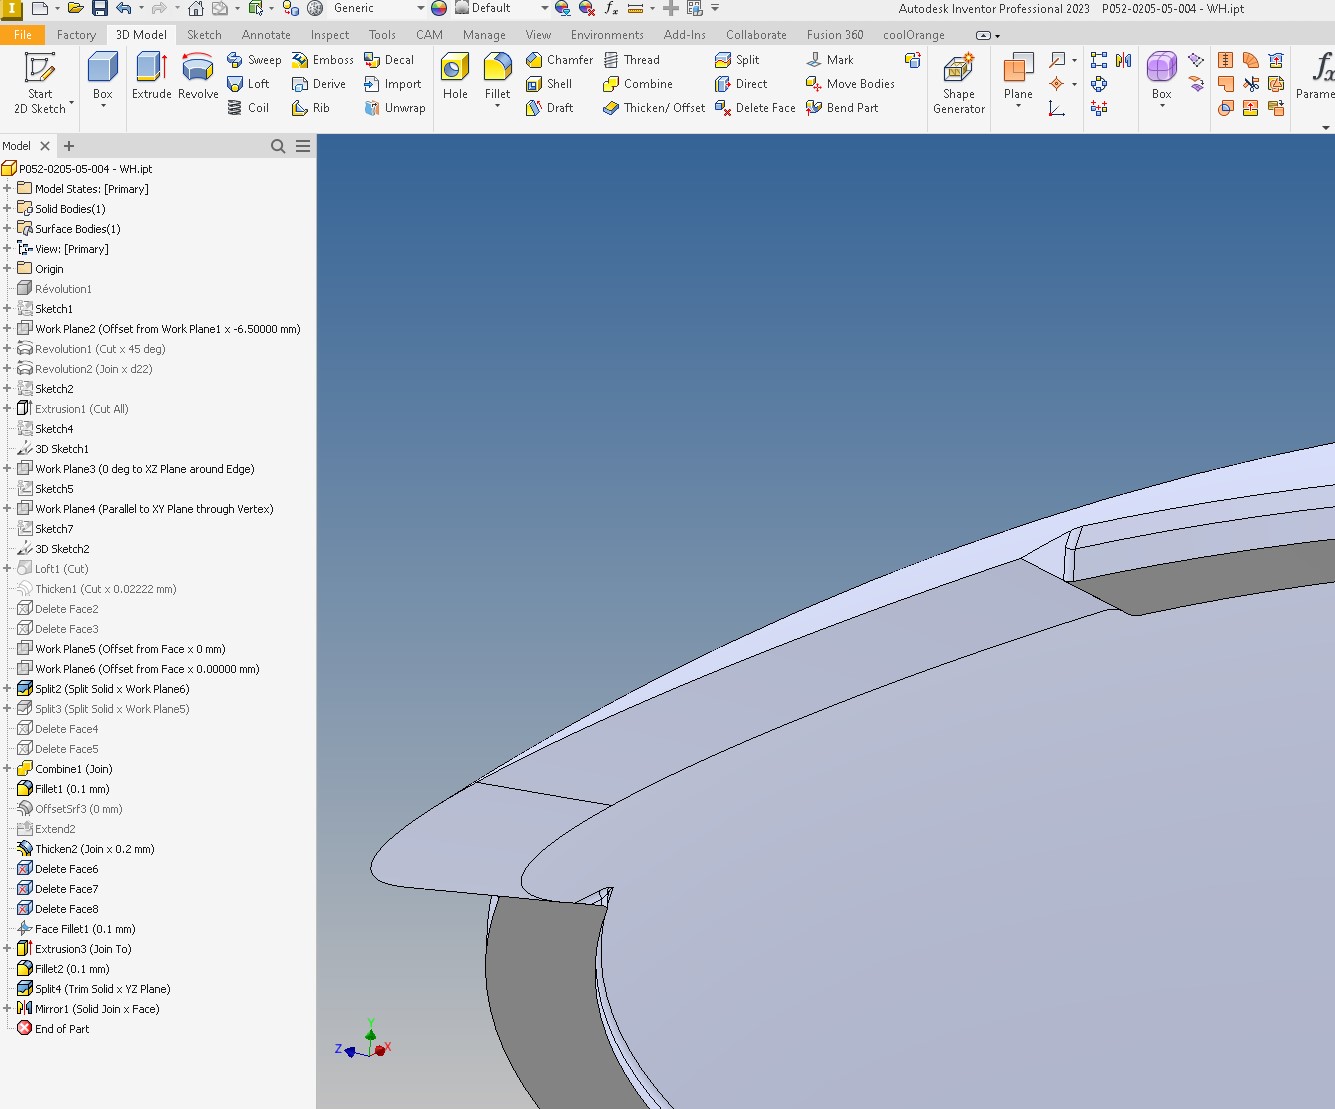Open the View ribbon tab

pos(538,34)
